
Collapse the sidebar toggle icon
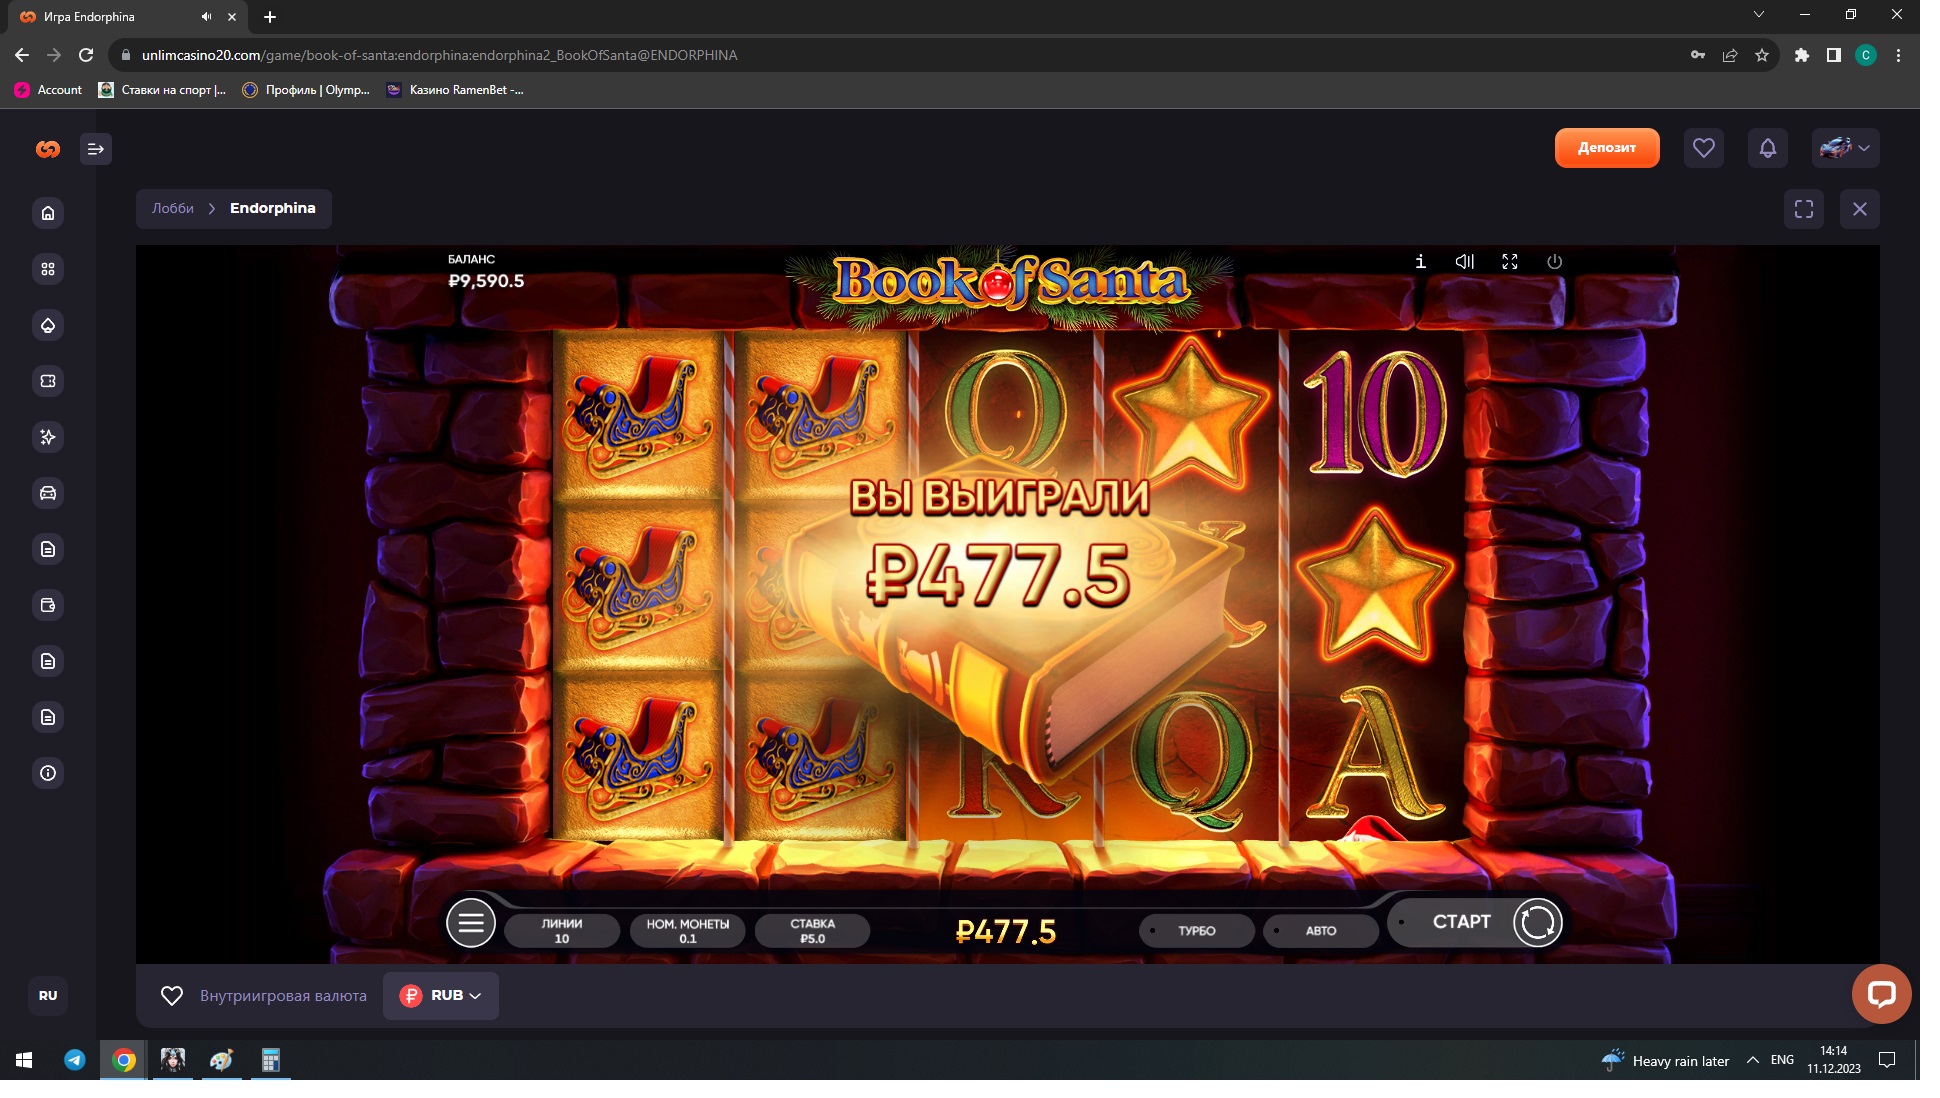pos(96,149)
